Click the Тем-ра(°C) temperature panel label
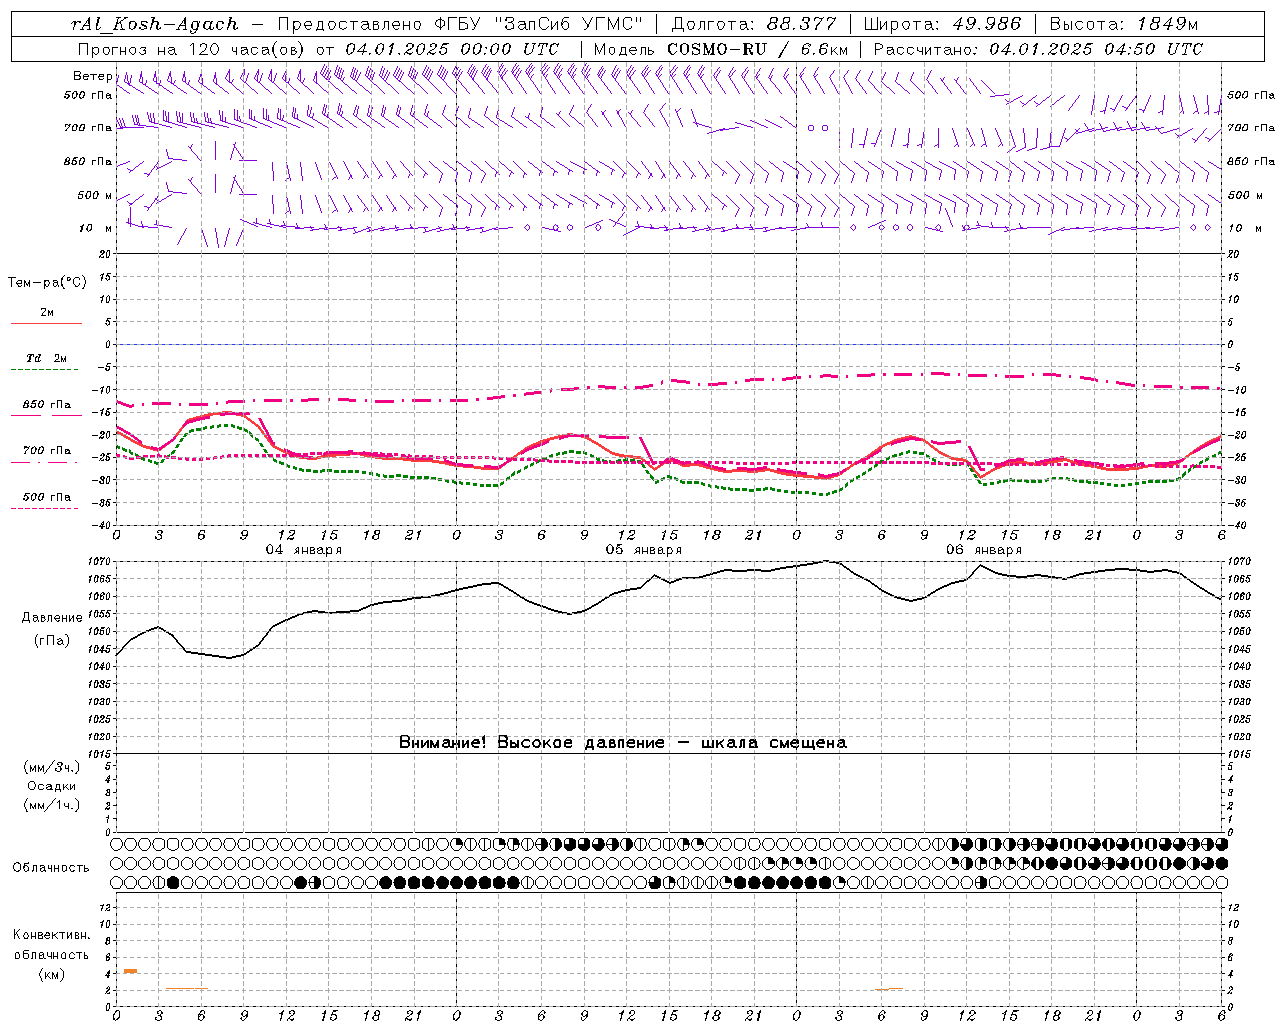Viewport: 1280px width, 1024px height. pos(47,283)
